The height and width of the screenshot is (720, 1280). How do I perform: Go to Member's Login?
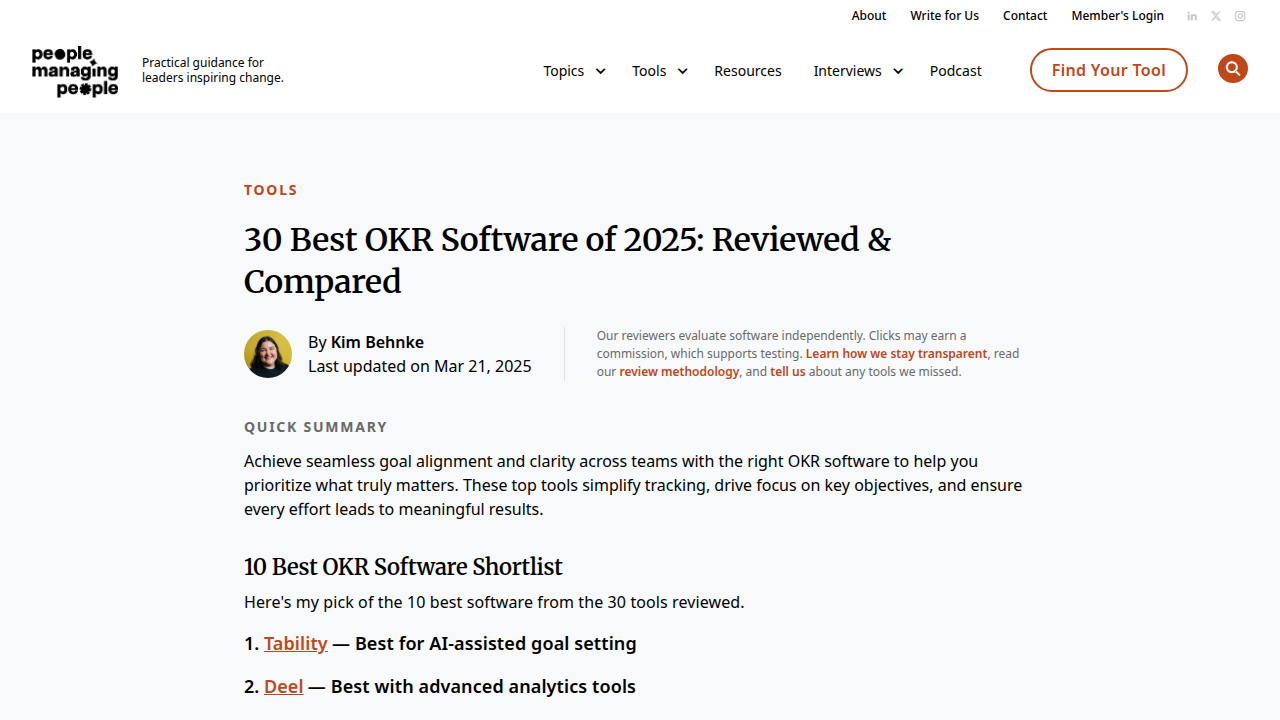tap(1118, 16)
